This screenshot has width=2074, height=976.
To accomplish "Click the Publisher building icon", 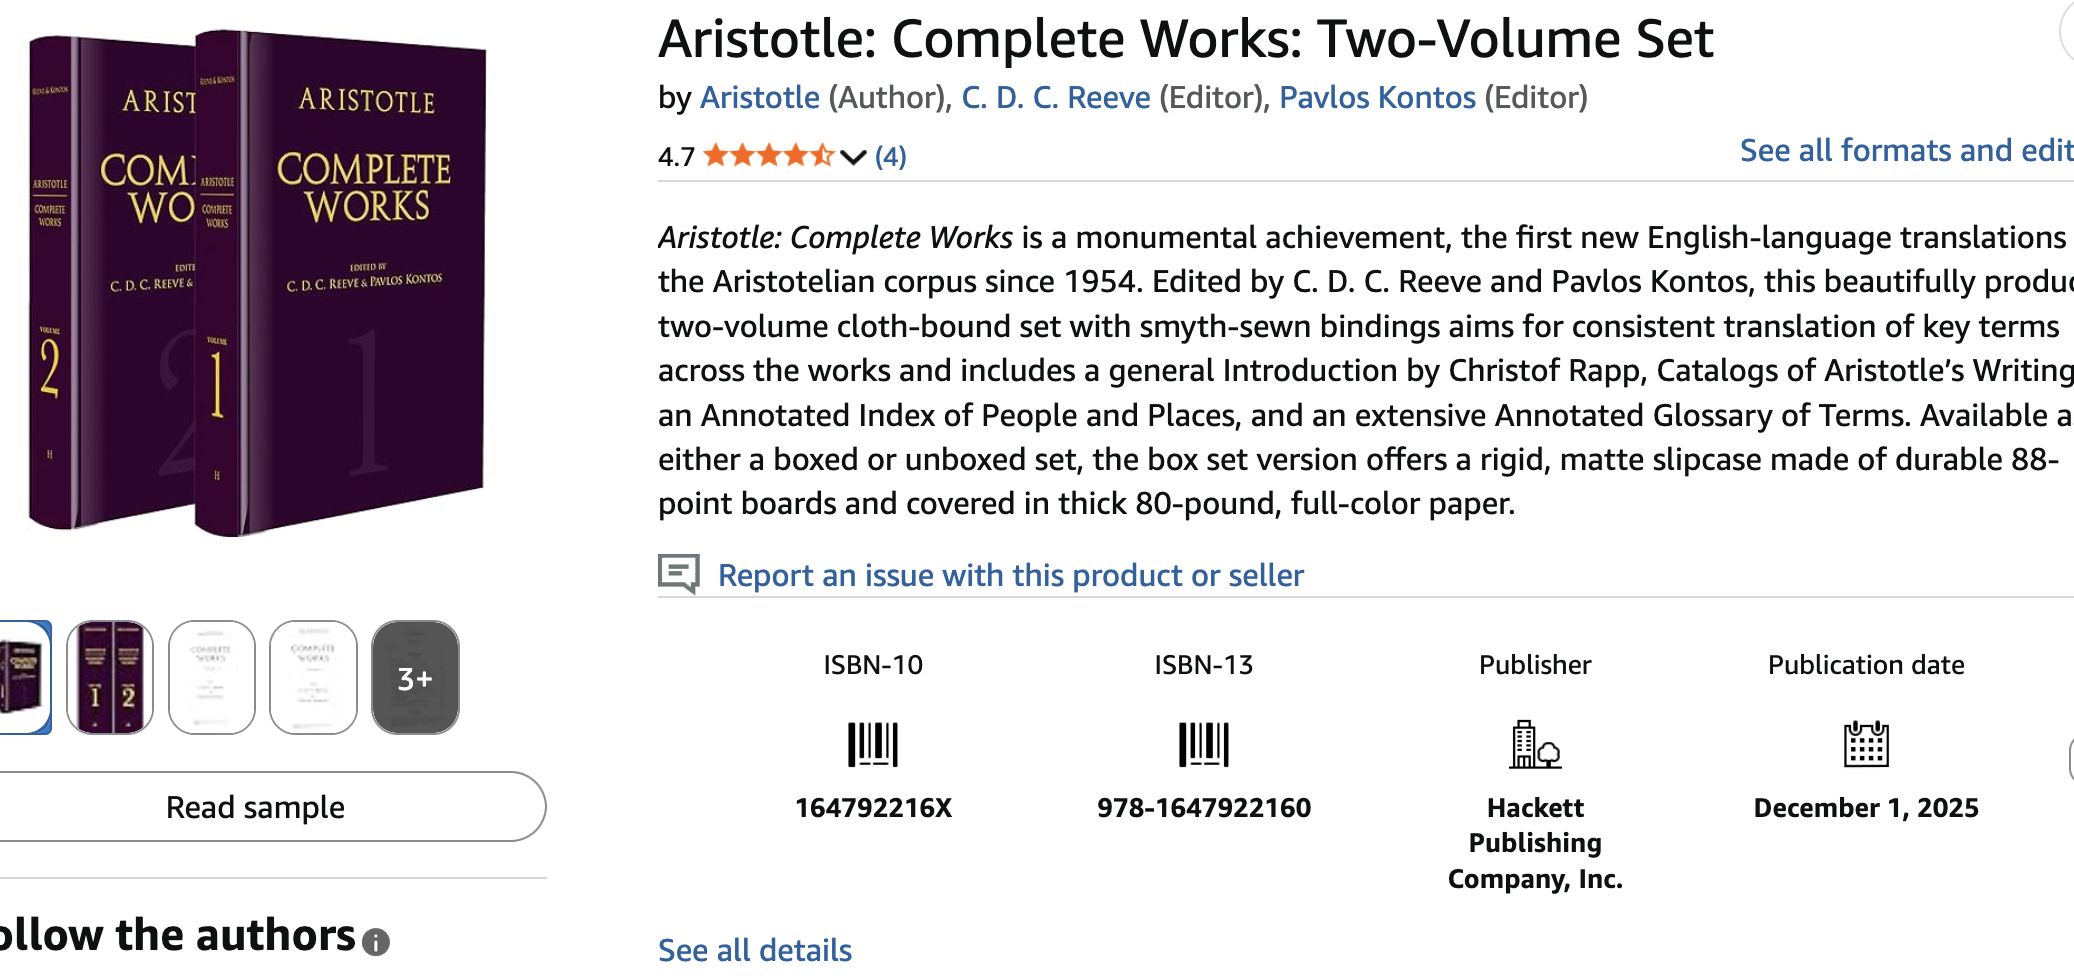I will click(1534, 745).
